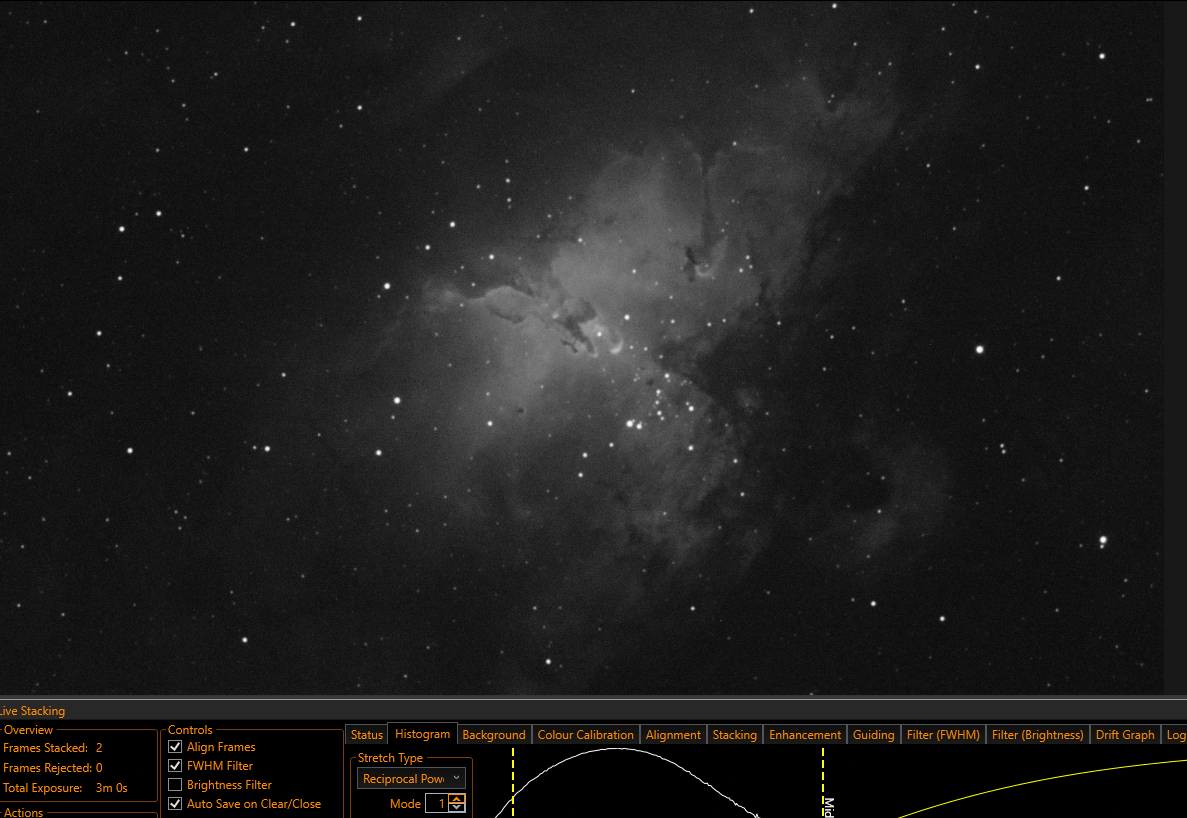Select the Filter (Brightness) tab
This screenshot has height=818, width=1187.
pos(1037,735)
